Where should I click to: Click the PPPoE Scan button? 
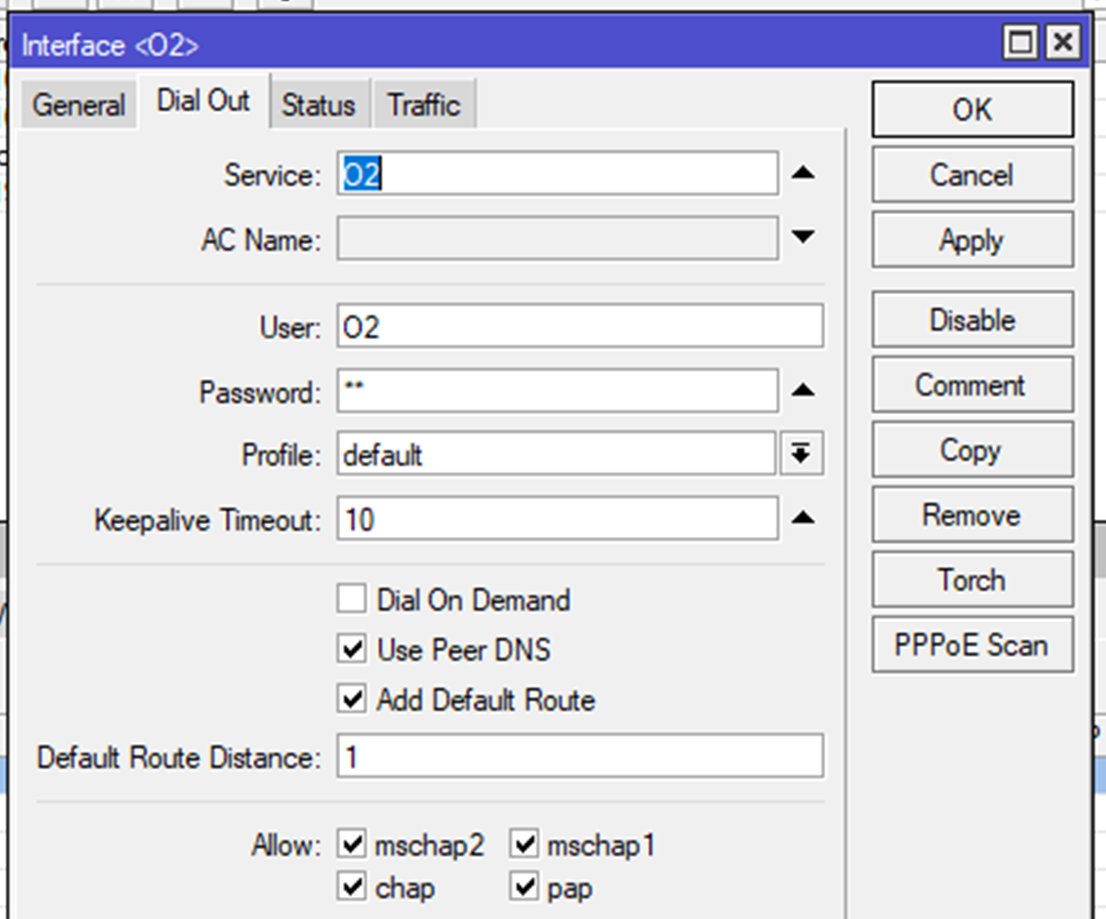click(971, 645)
